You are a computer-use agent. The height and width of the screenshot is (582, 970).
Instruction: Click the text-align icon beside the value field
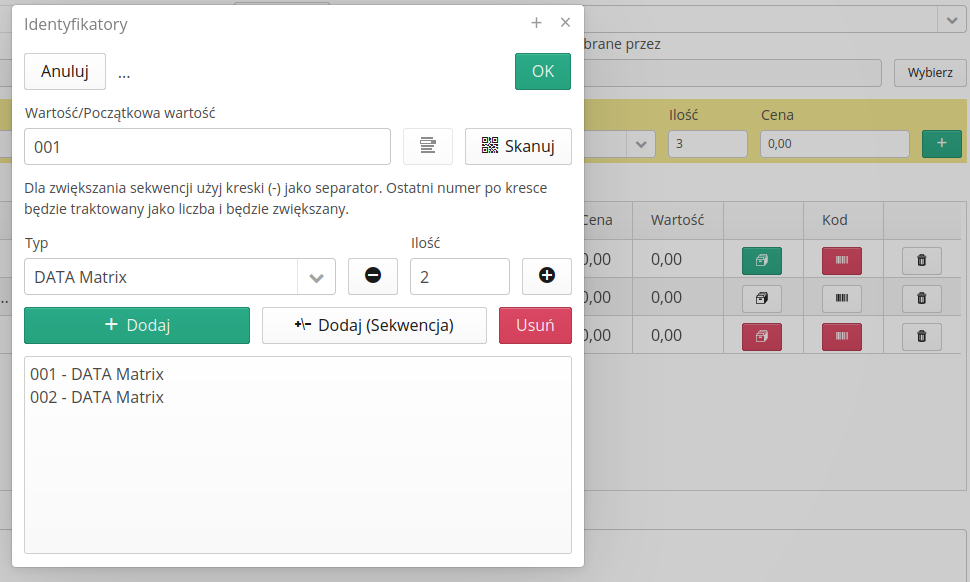428,146
